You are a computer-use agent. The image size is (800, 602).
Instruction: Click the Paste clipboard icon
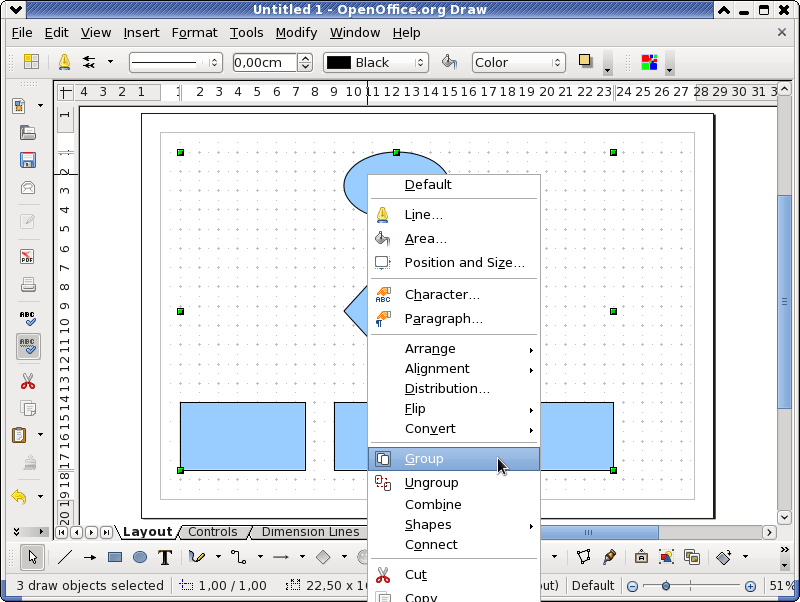pos(19,435)
